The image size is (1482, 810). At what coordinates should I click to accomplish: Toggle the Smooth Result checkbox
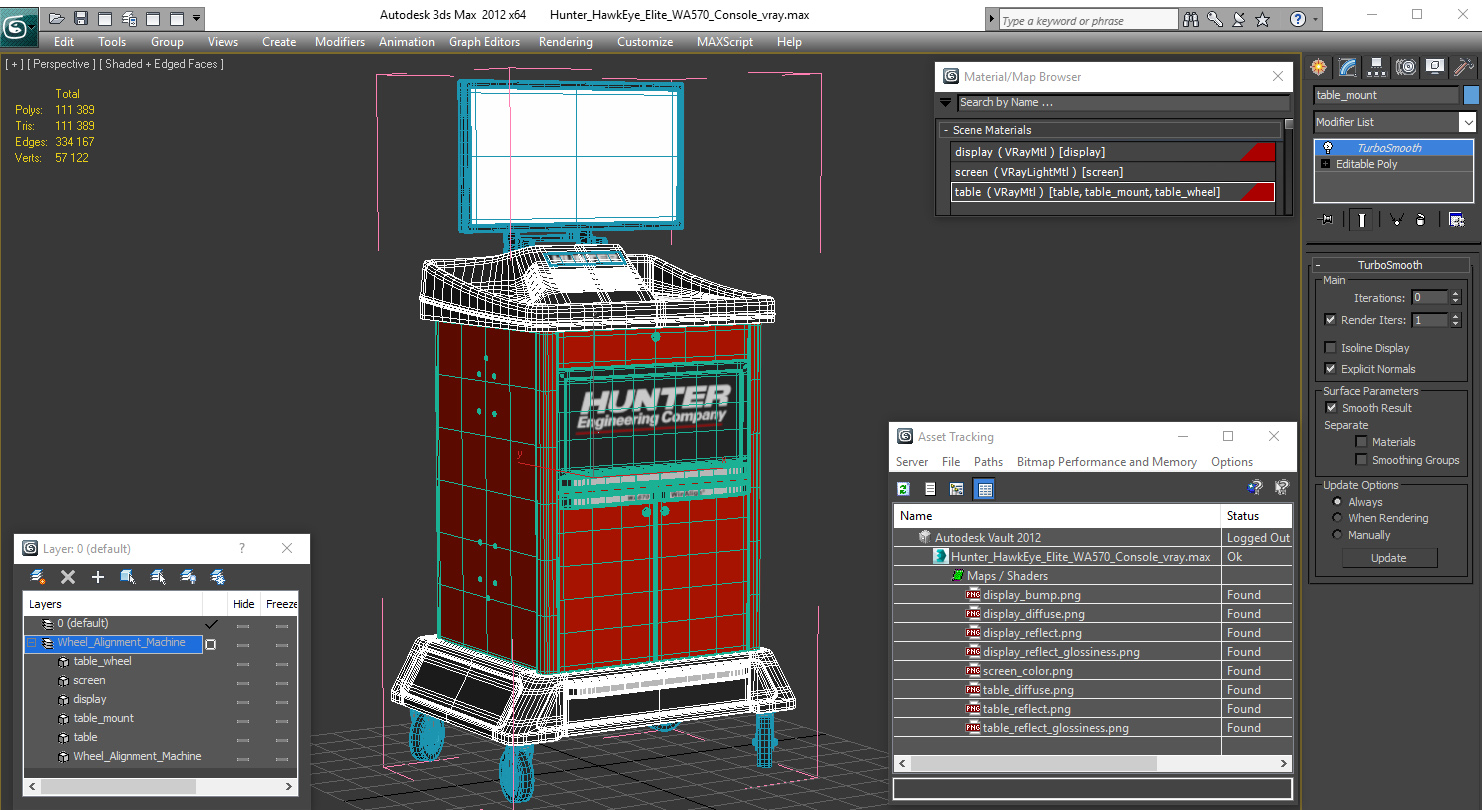(x=1331, y=408)
